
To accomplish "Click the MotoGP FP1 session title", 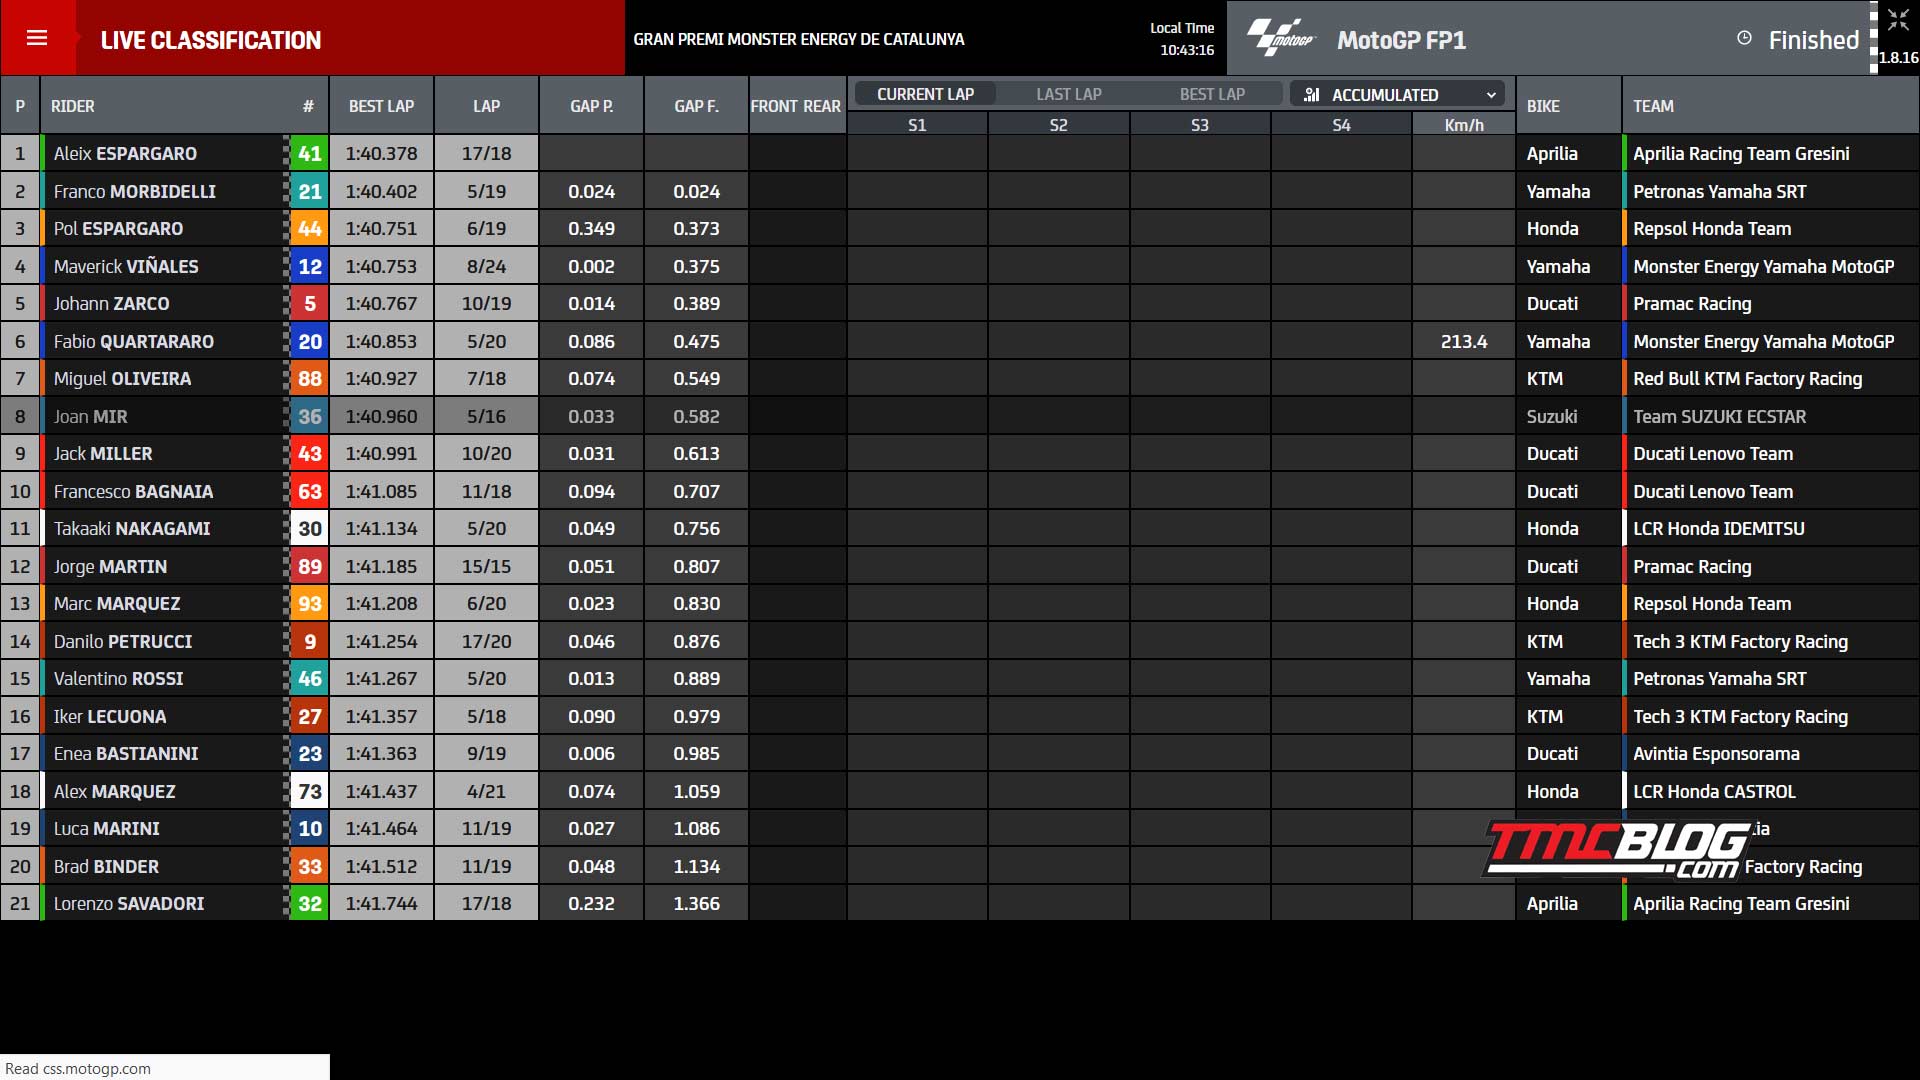I will coord(1401,40).
